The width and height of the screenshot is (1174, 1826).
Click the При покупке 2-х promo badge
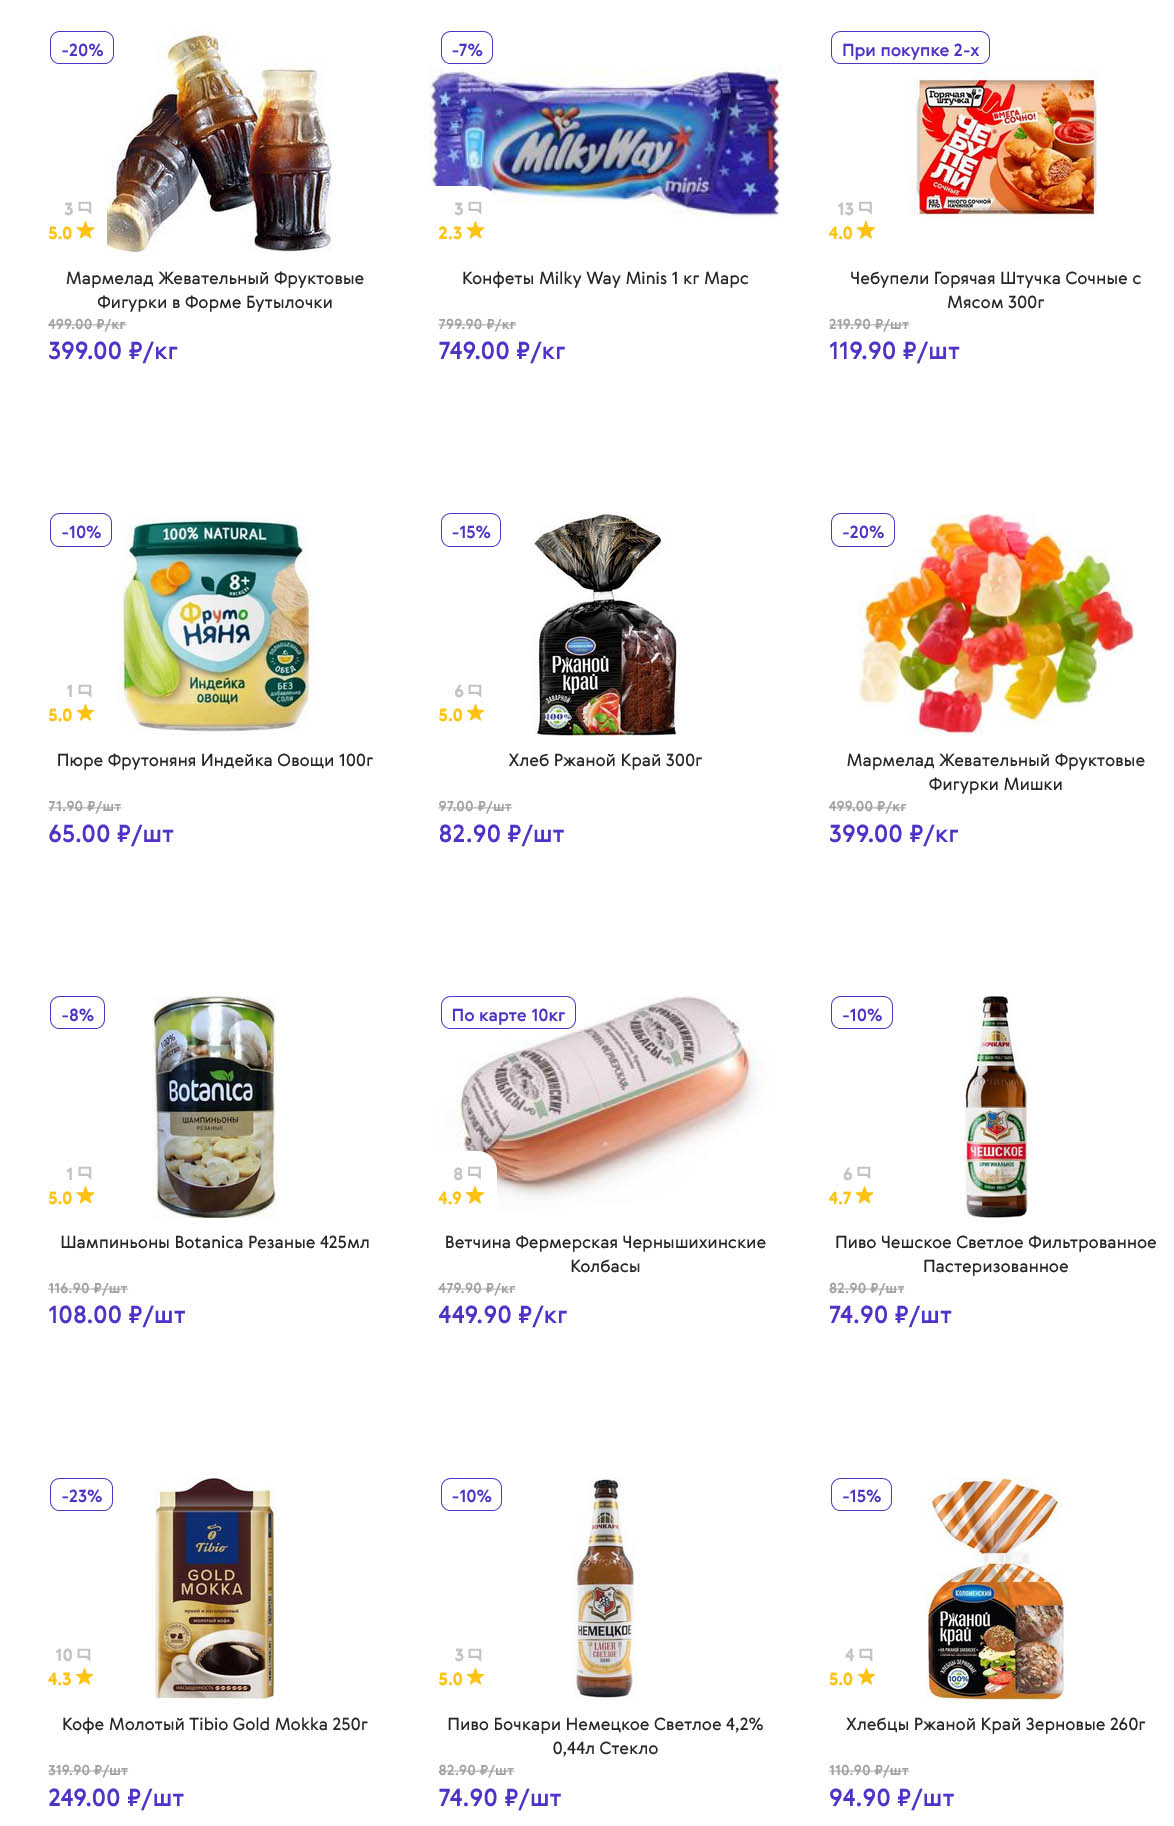(910, 49)
